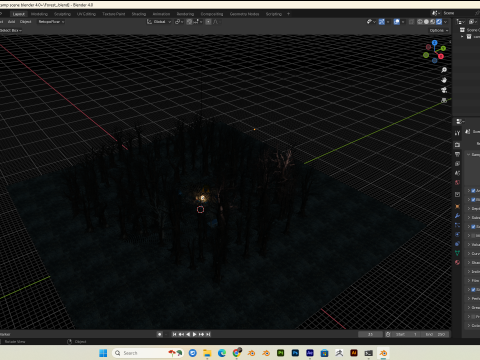Open the Add menu
Screen dimensions: 480x360
[11, 22]
